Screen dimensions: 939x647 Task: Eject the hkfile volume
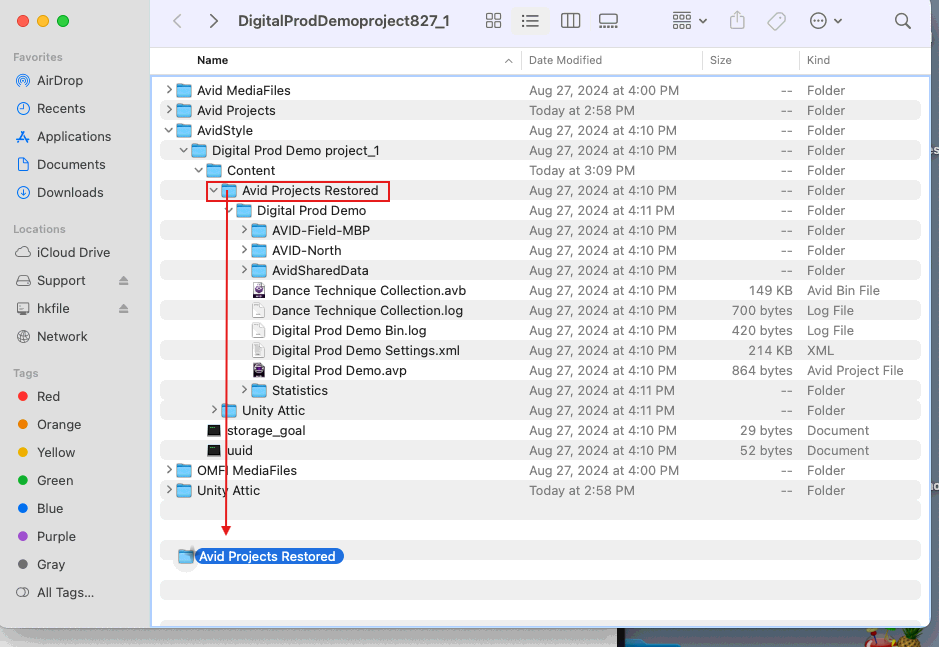[124, 309]
